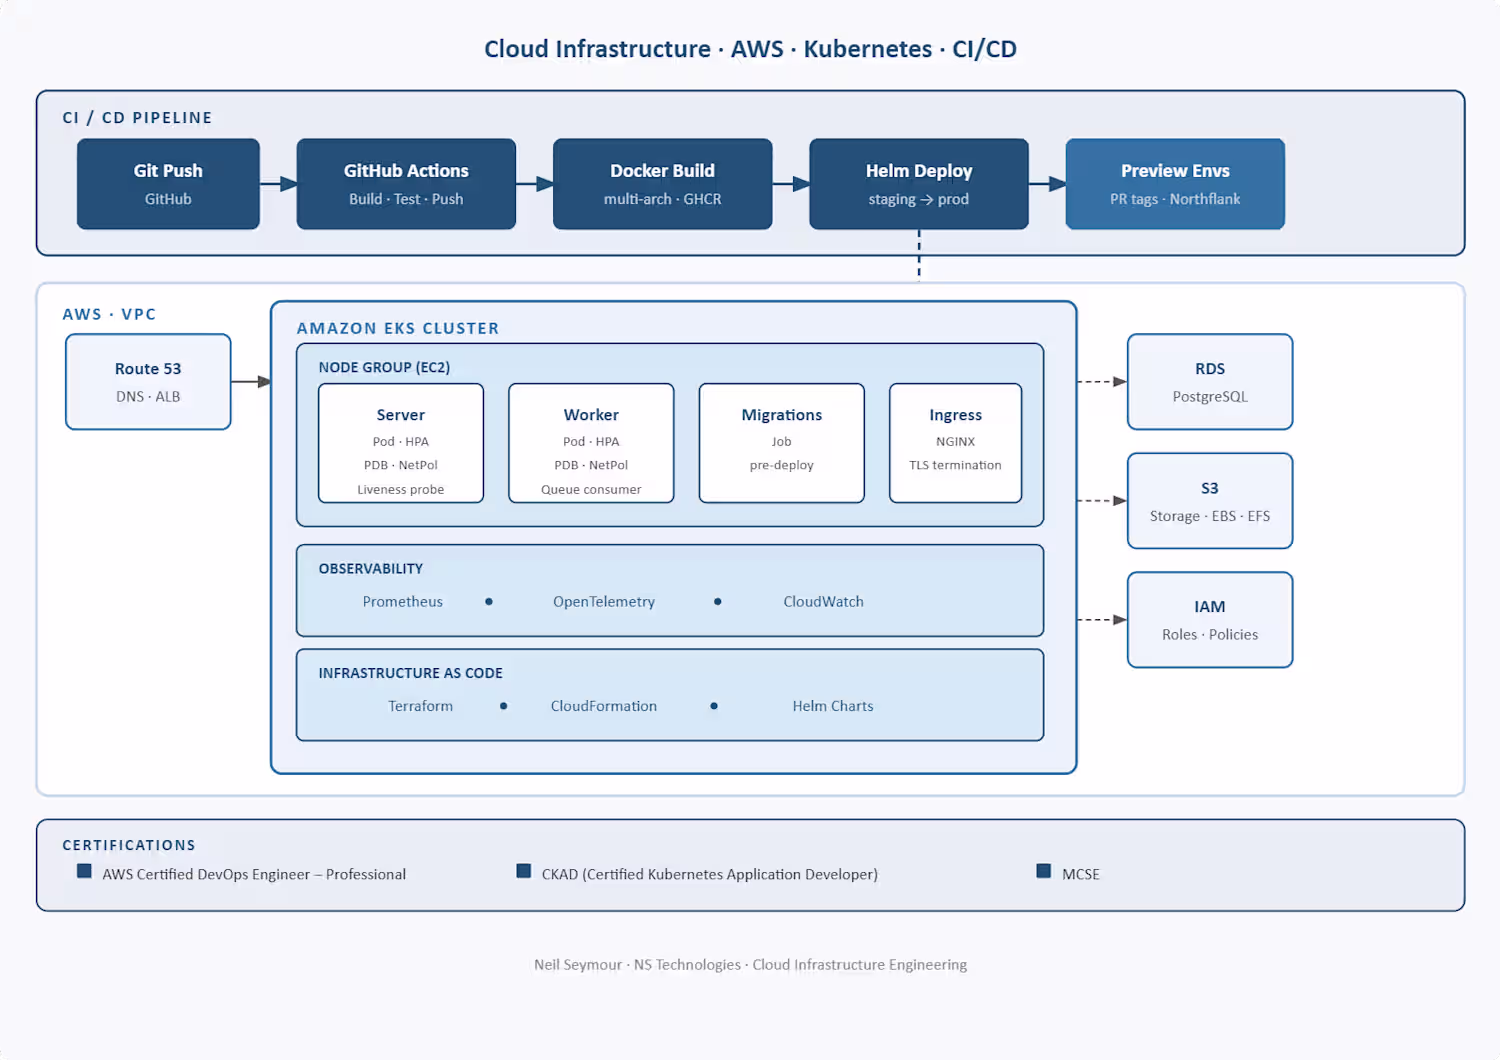Image resolution: width=1500 pixels, height=1060 pixels.
Task: Select the MCSE certification text
Action: 1081,874
